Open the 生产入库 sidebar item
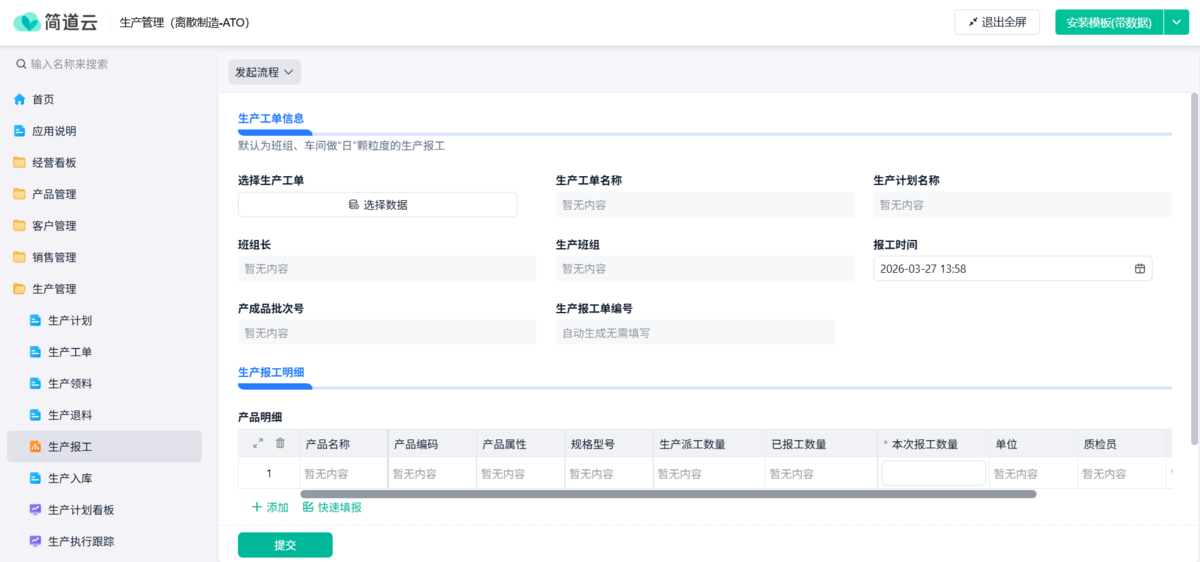Screen dimensions: 1200x562 point(104,479)
